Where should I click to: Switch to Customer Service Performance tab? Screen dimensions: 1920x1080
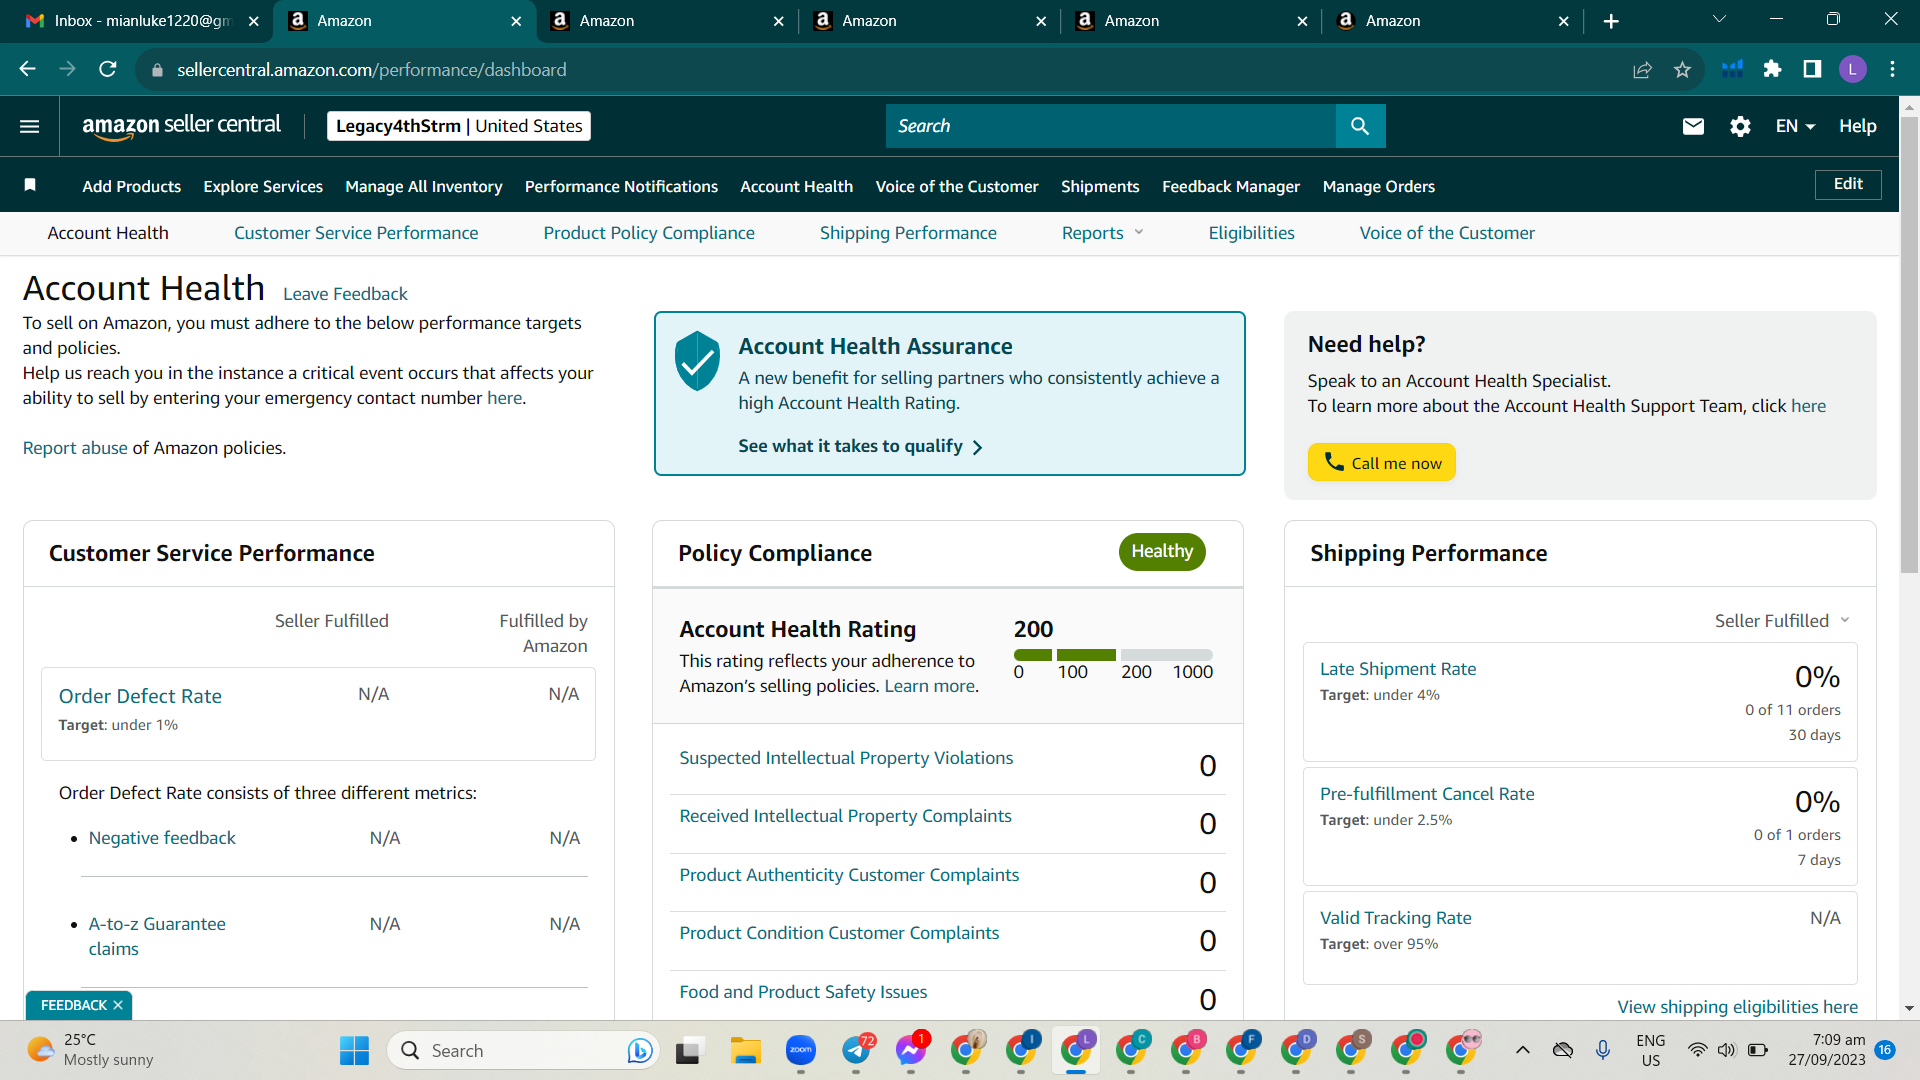click(356, 233)
